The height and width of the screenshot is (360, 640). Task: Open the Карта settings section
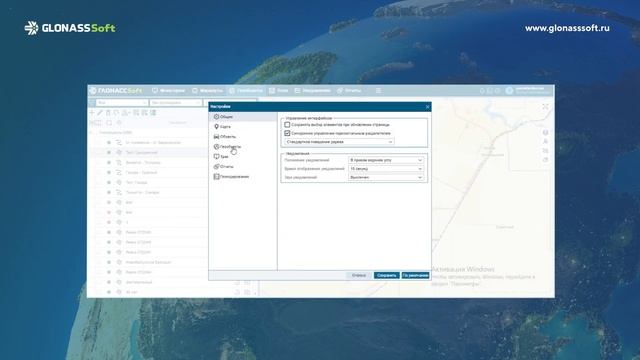pyautogui.click(x=242, y=127)
